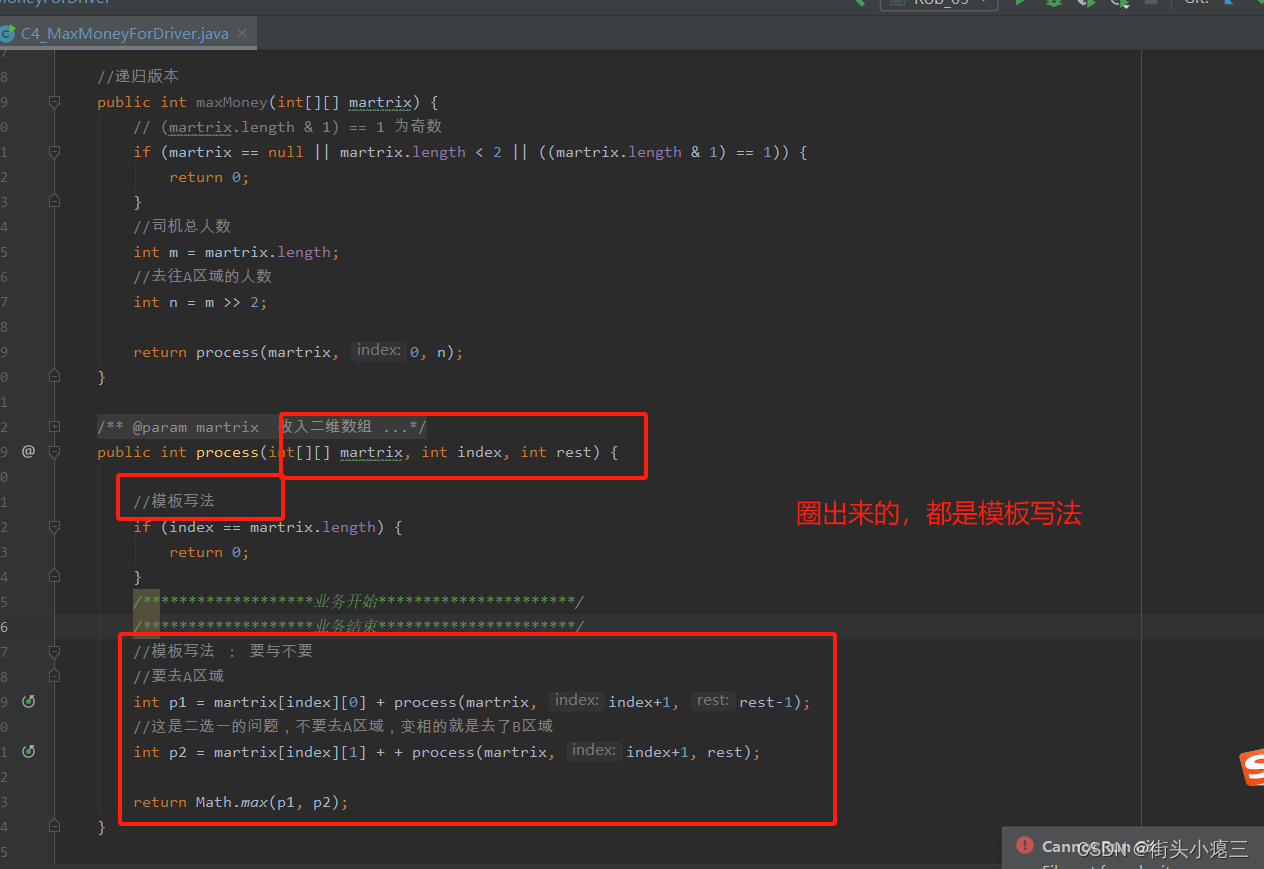This screenshot has height=869, width=1264.
Task: Click the 'rest:' parameter hint on p1 line
Action: point(712,701)
